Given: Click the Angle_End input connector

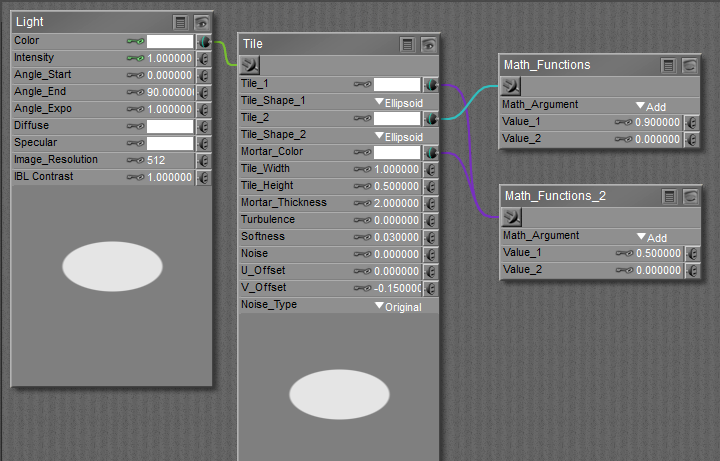Looking at the screenshot, I should point(204,93).
